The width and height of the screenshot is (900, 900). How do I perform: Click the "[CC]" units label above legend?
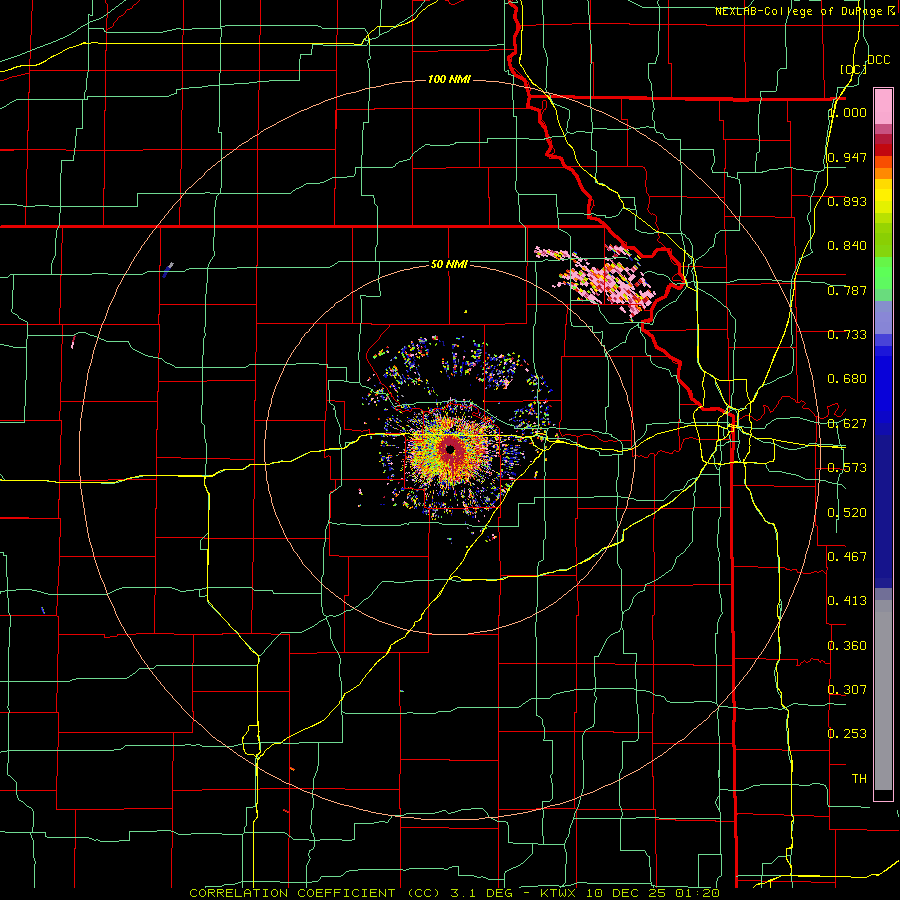(x=853, y=69)
